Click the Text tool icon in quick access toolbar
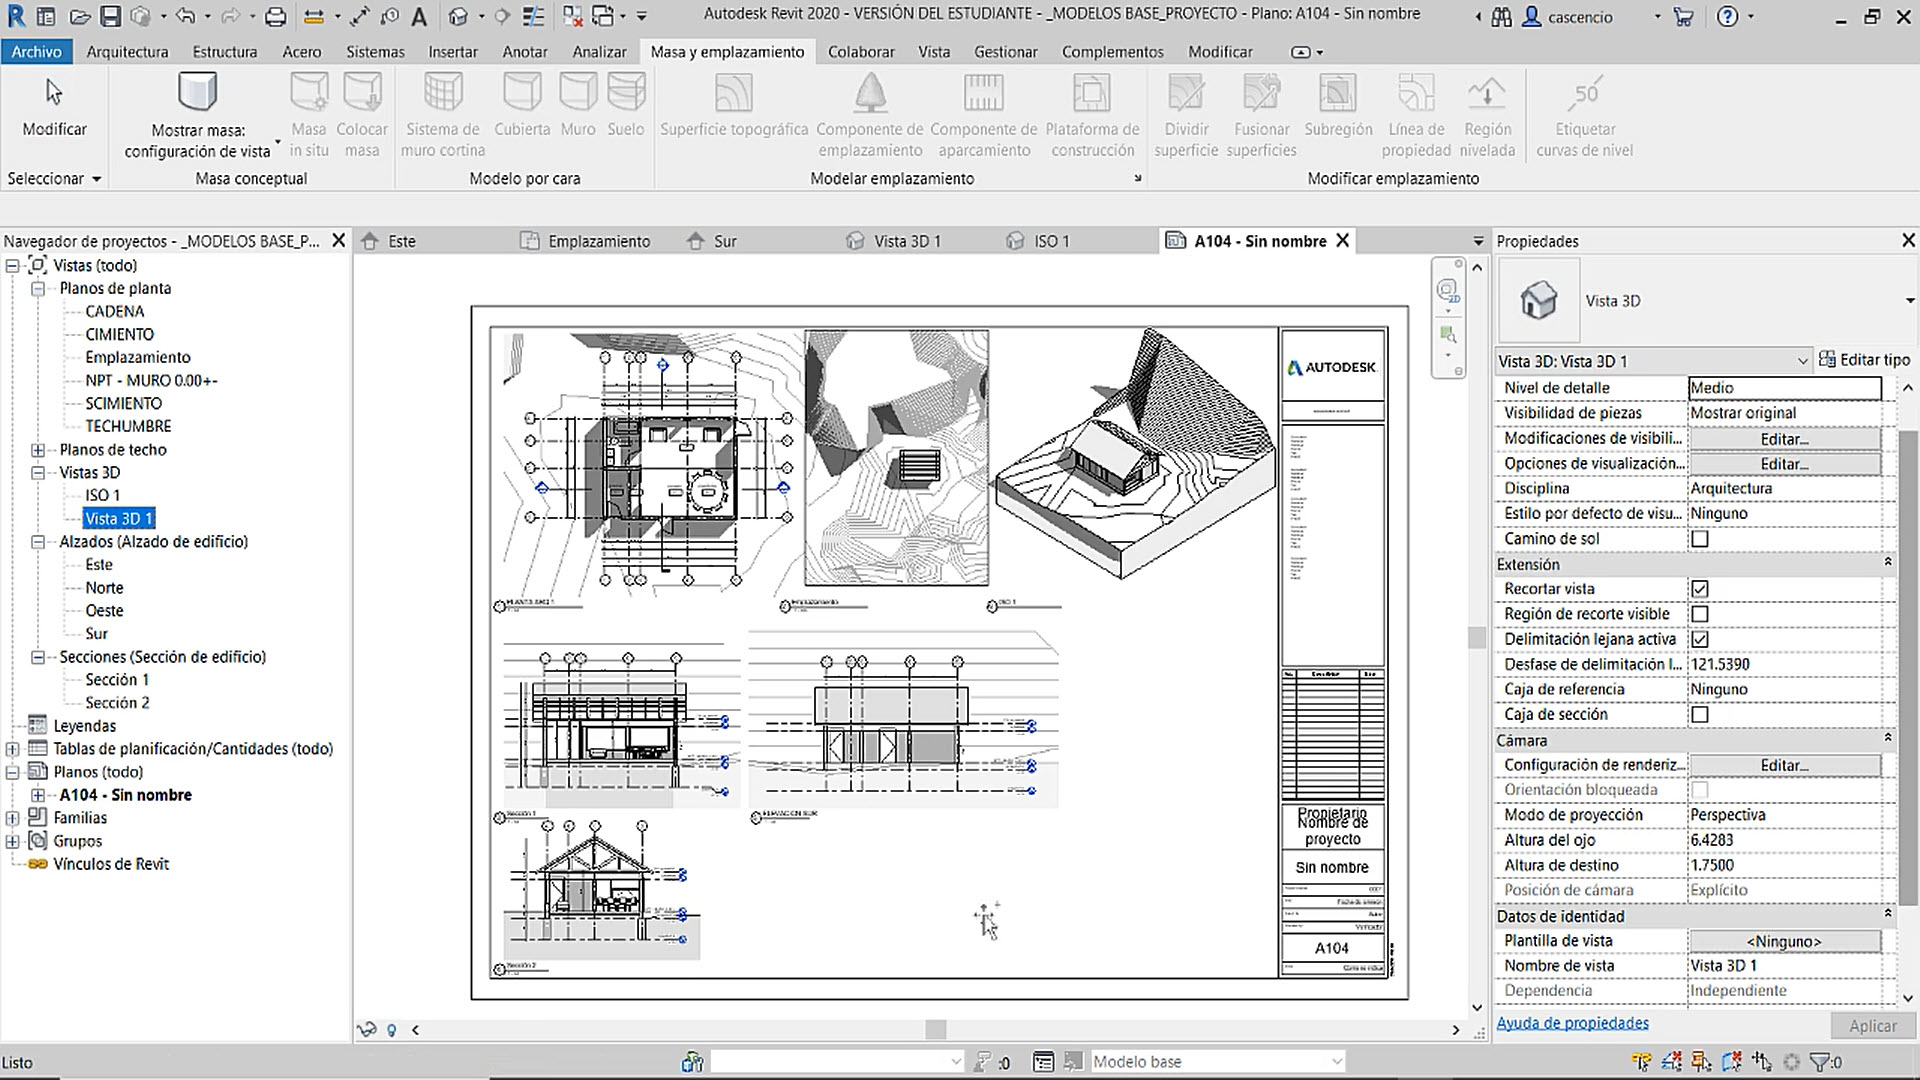Viewport: 1920px width, 1080px height. click(x=419, y=16)
